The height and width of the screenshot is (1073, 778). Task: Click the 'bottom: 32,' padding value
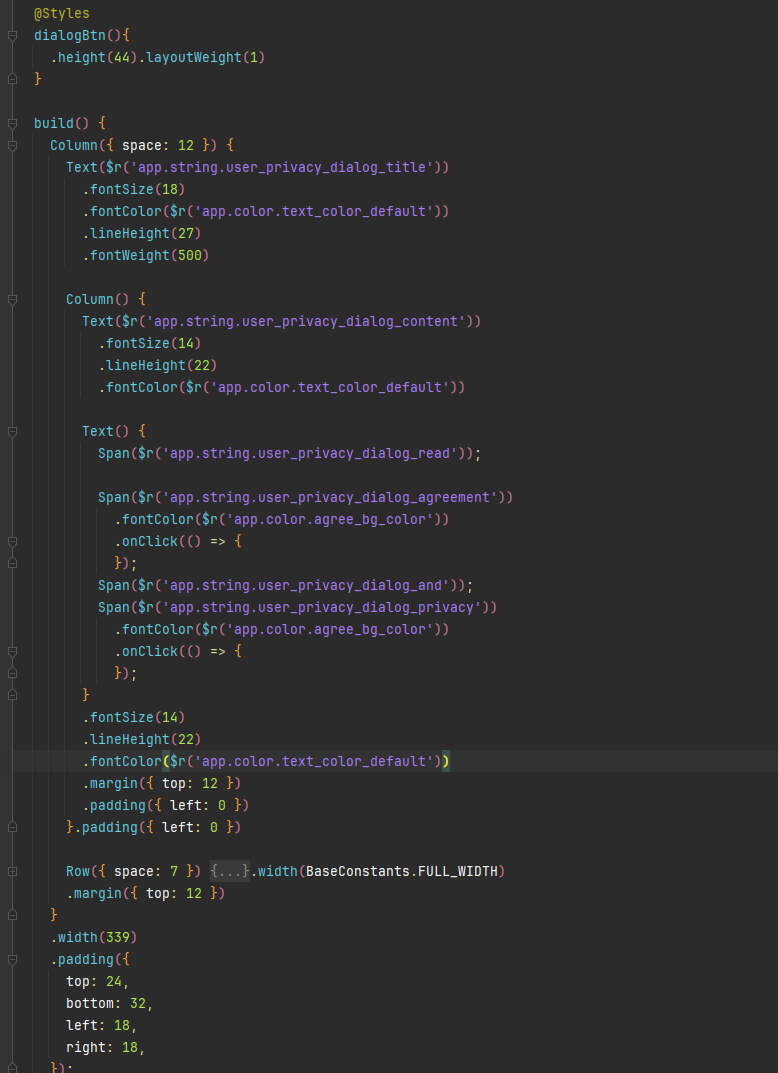coord(109,1003)
